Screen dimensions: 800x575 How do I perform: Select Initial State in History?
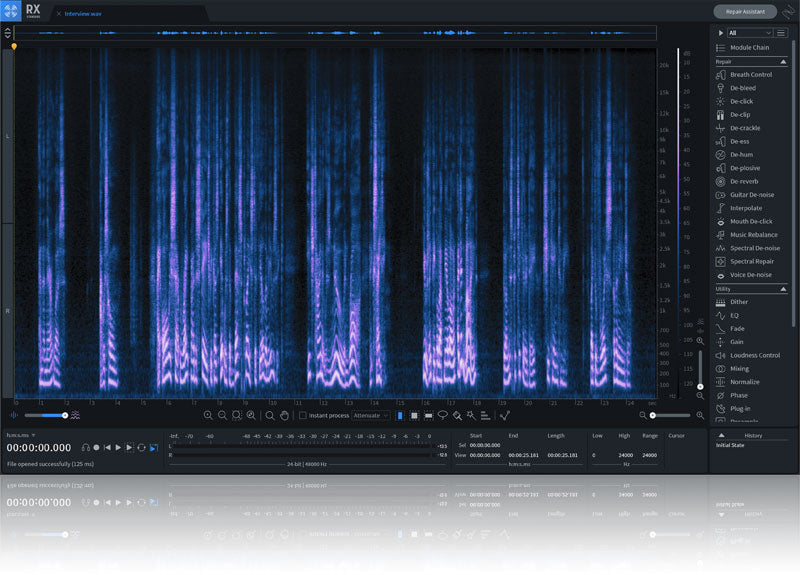point(730,445)
